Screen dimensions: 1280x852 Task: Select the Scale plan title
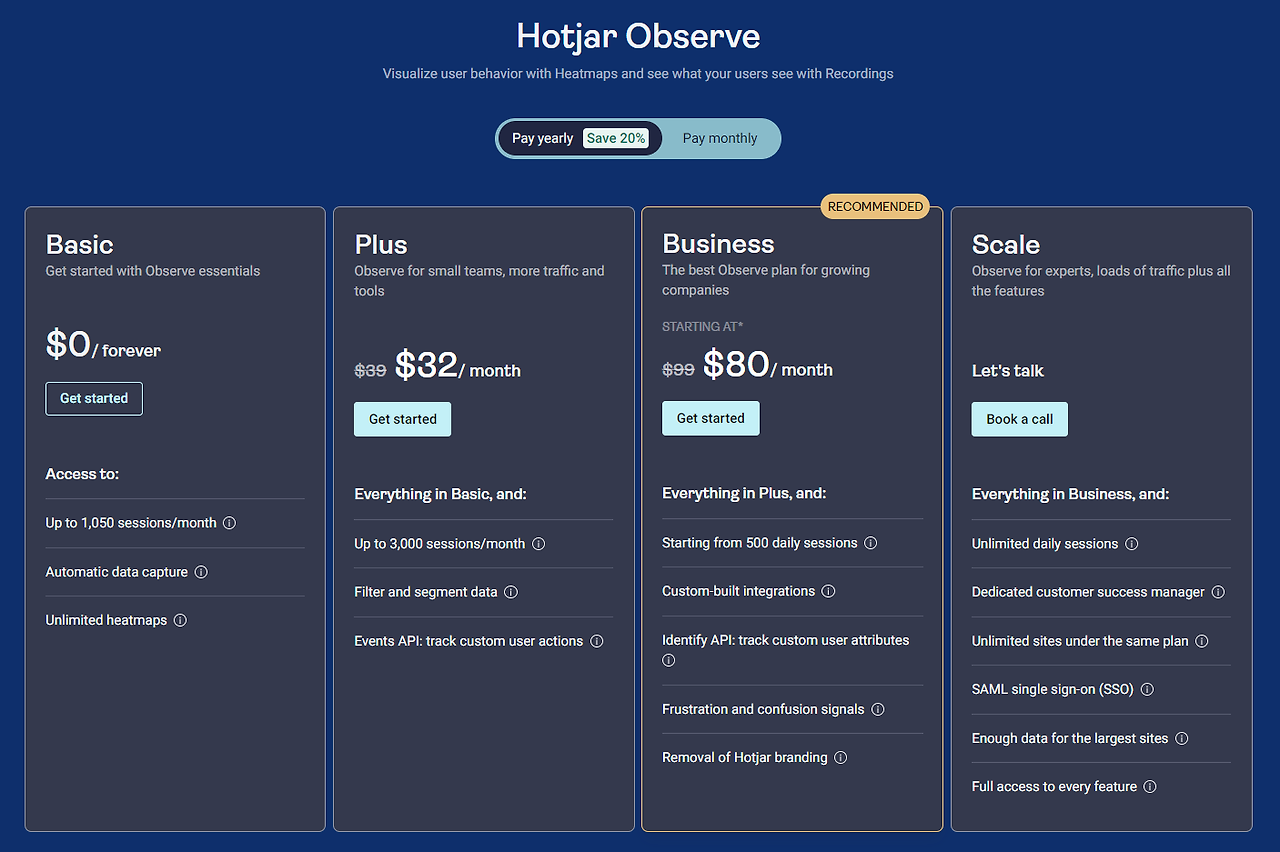click(x=1006, y=245)
